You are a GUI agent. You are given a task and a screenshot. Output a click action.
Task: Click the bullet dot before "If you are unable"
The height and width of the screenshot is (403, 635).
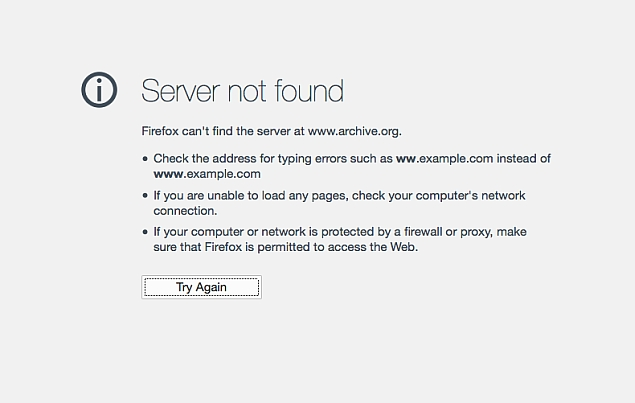[145, 196]
